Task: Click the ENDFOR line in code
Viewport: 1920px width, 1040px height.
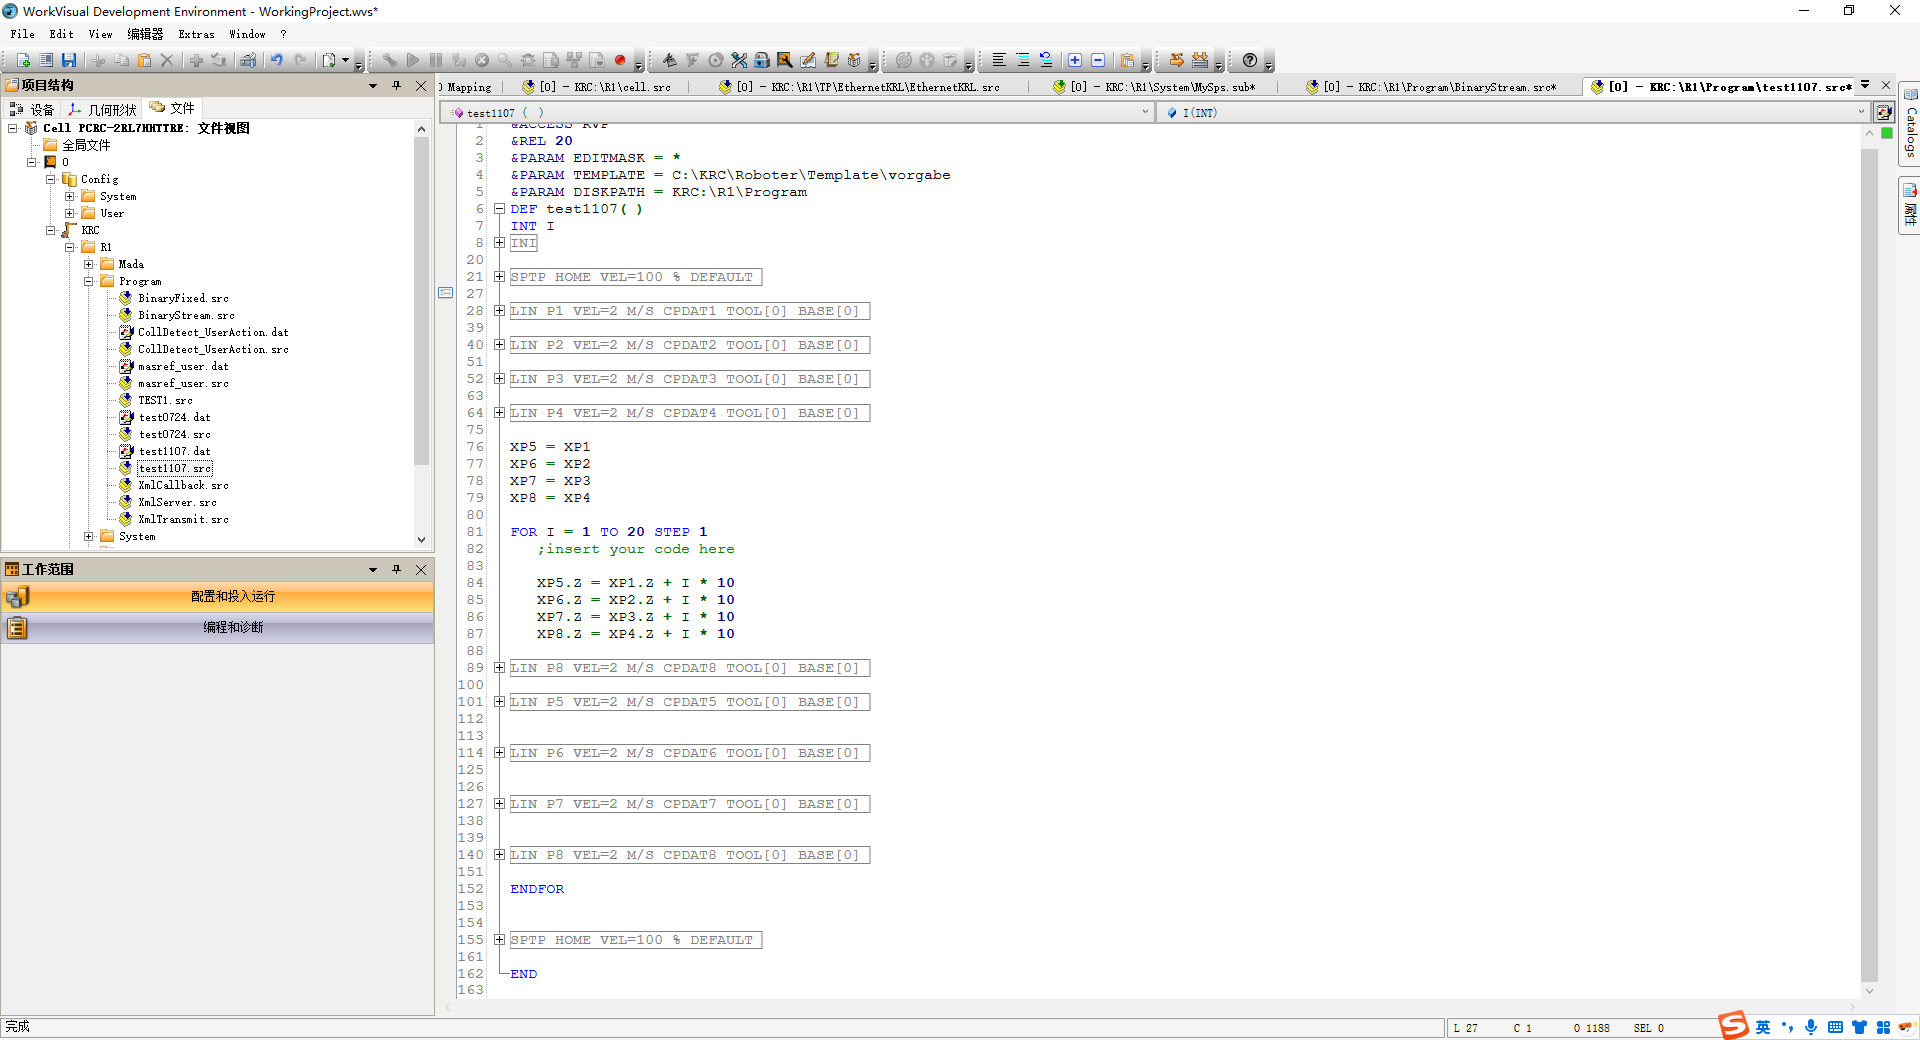Action: pyautogui.click(x=537, y=889)
